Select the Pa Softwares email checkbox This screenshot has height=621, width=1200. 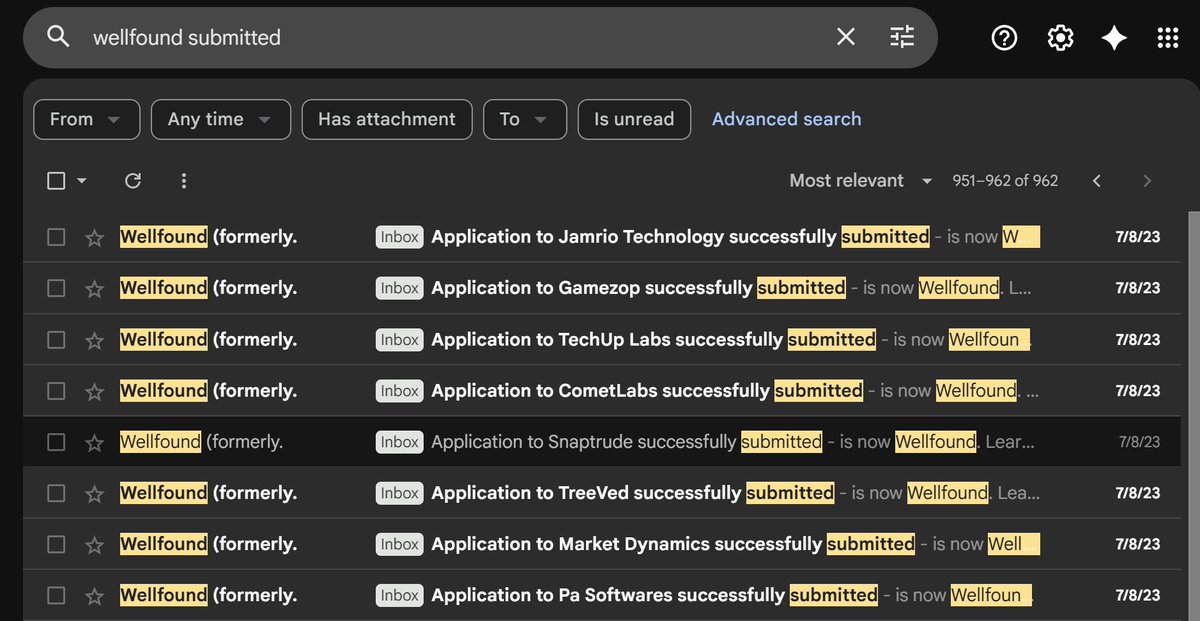(56, 596)
